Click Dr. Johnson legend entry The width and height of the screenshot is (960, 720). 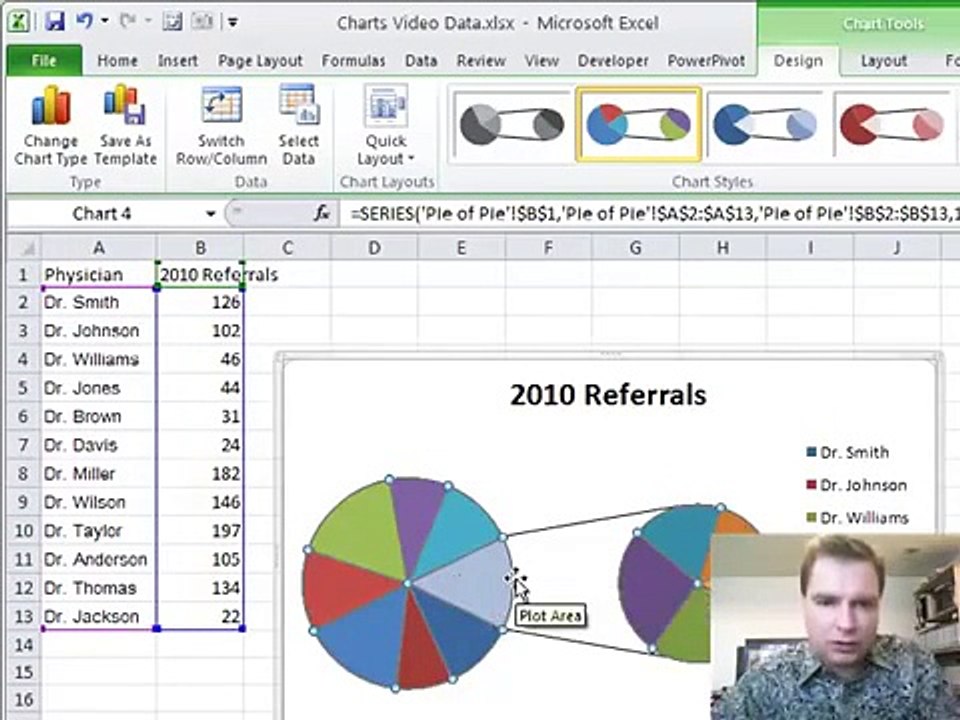click(857, 485)
